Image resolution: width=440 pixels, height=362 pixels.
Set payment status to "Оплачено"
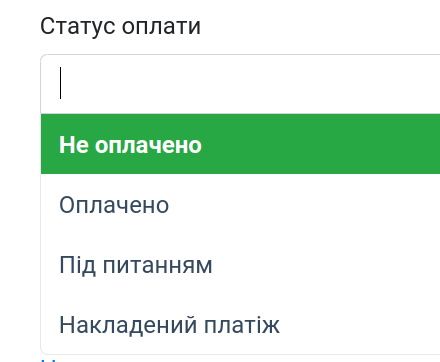coord(240,204)
